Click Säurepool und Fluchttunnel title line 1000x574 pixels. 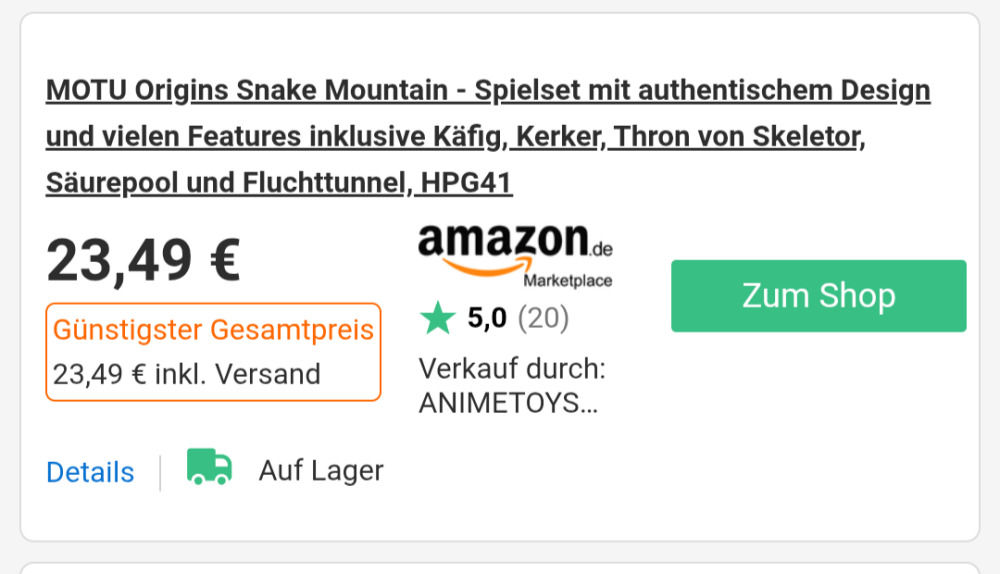(226, 183)
